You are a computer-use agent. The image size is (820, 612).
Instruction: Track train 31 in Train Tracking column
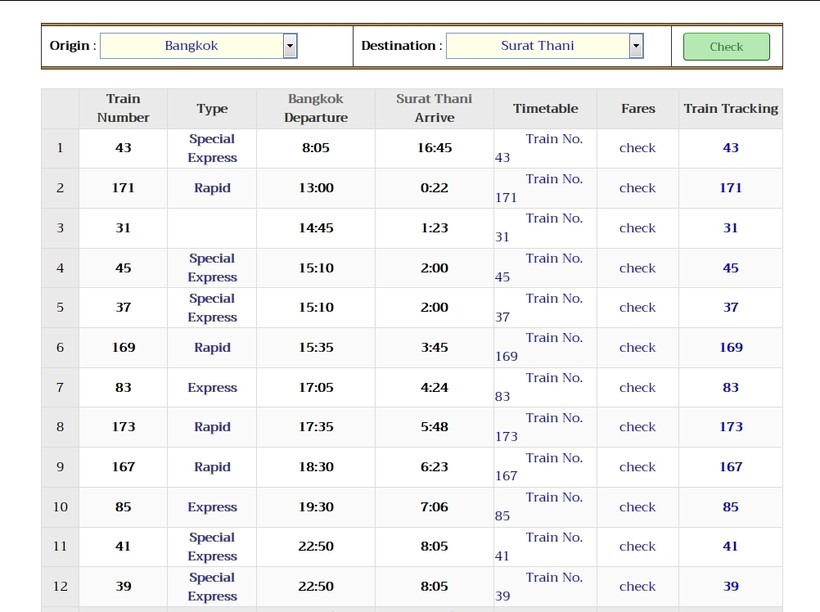pos(730,228)
